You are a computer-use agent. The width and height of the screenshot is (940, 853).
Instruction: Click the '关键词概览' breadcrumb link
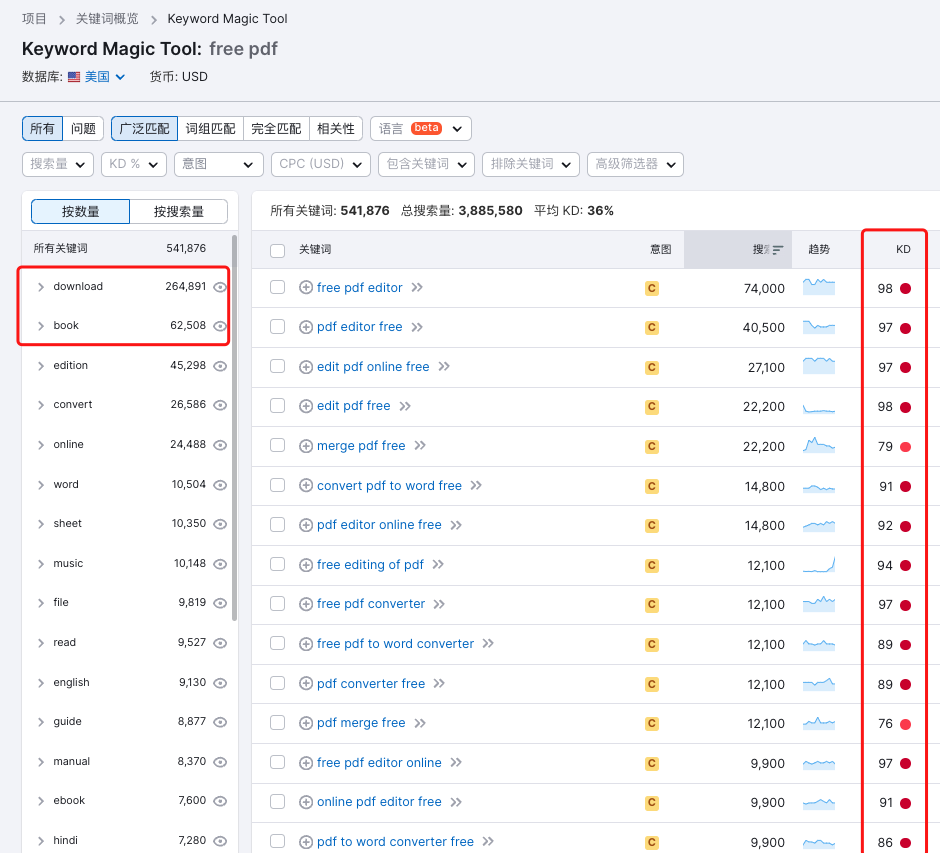click(x=107, y=19)
